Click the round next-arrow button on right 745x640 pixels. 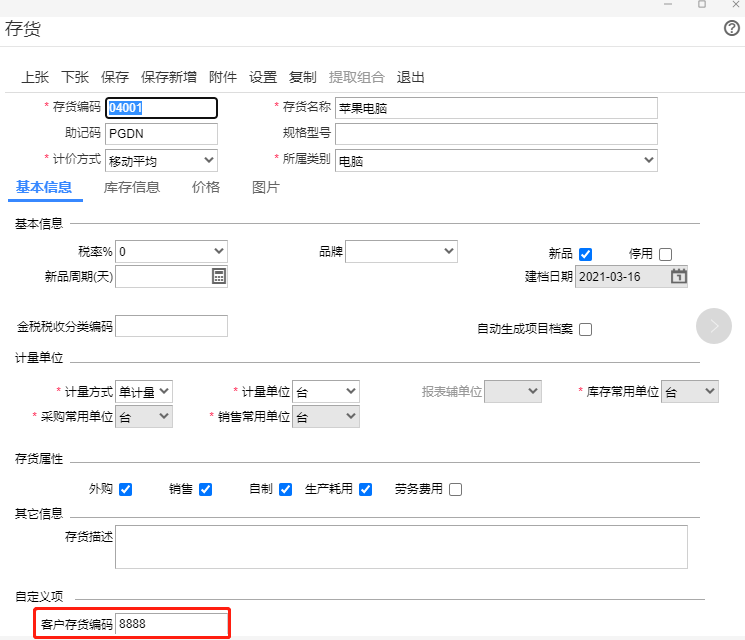(714, 326)
